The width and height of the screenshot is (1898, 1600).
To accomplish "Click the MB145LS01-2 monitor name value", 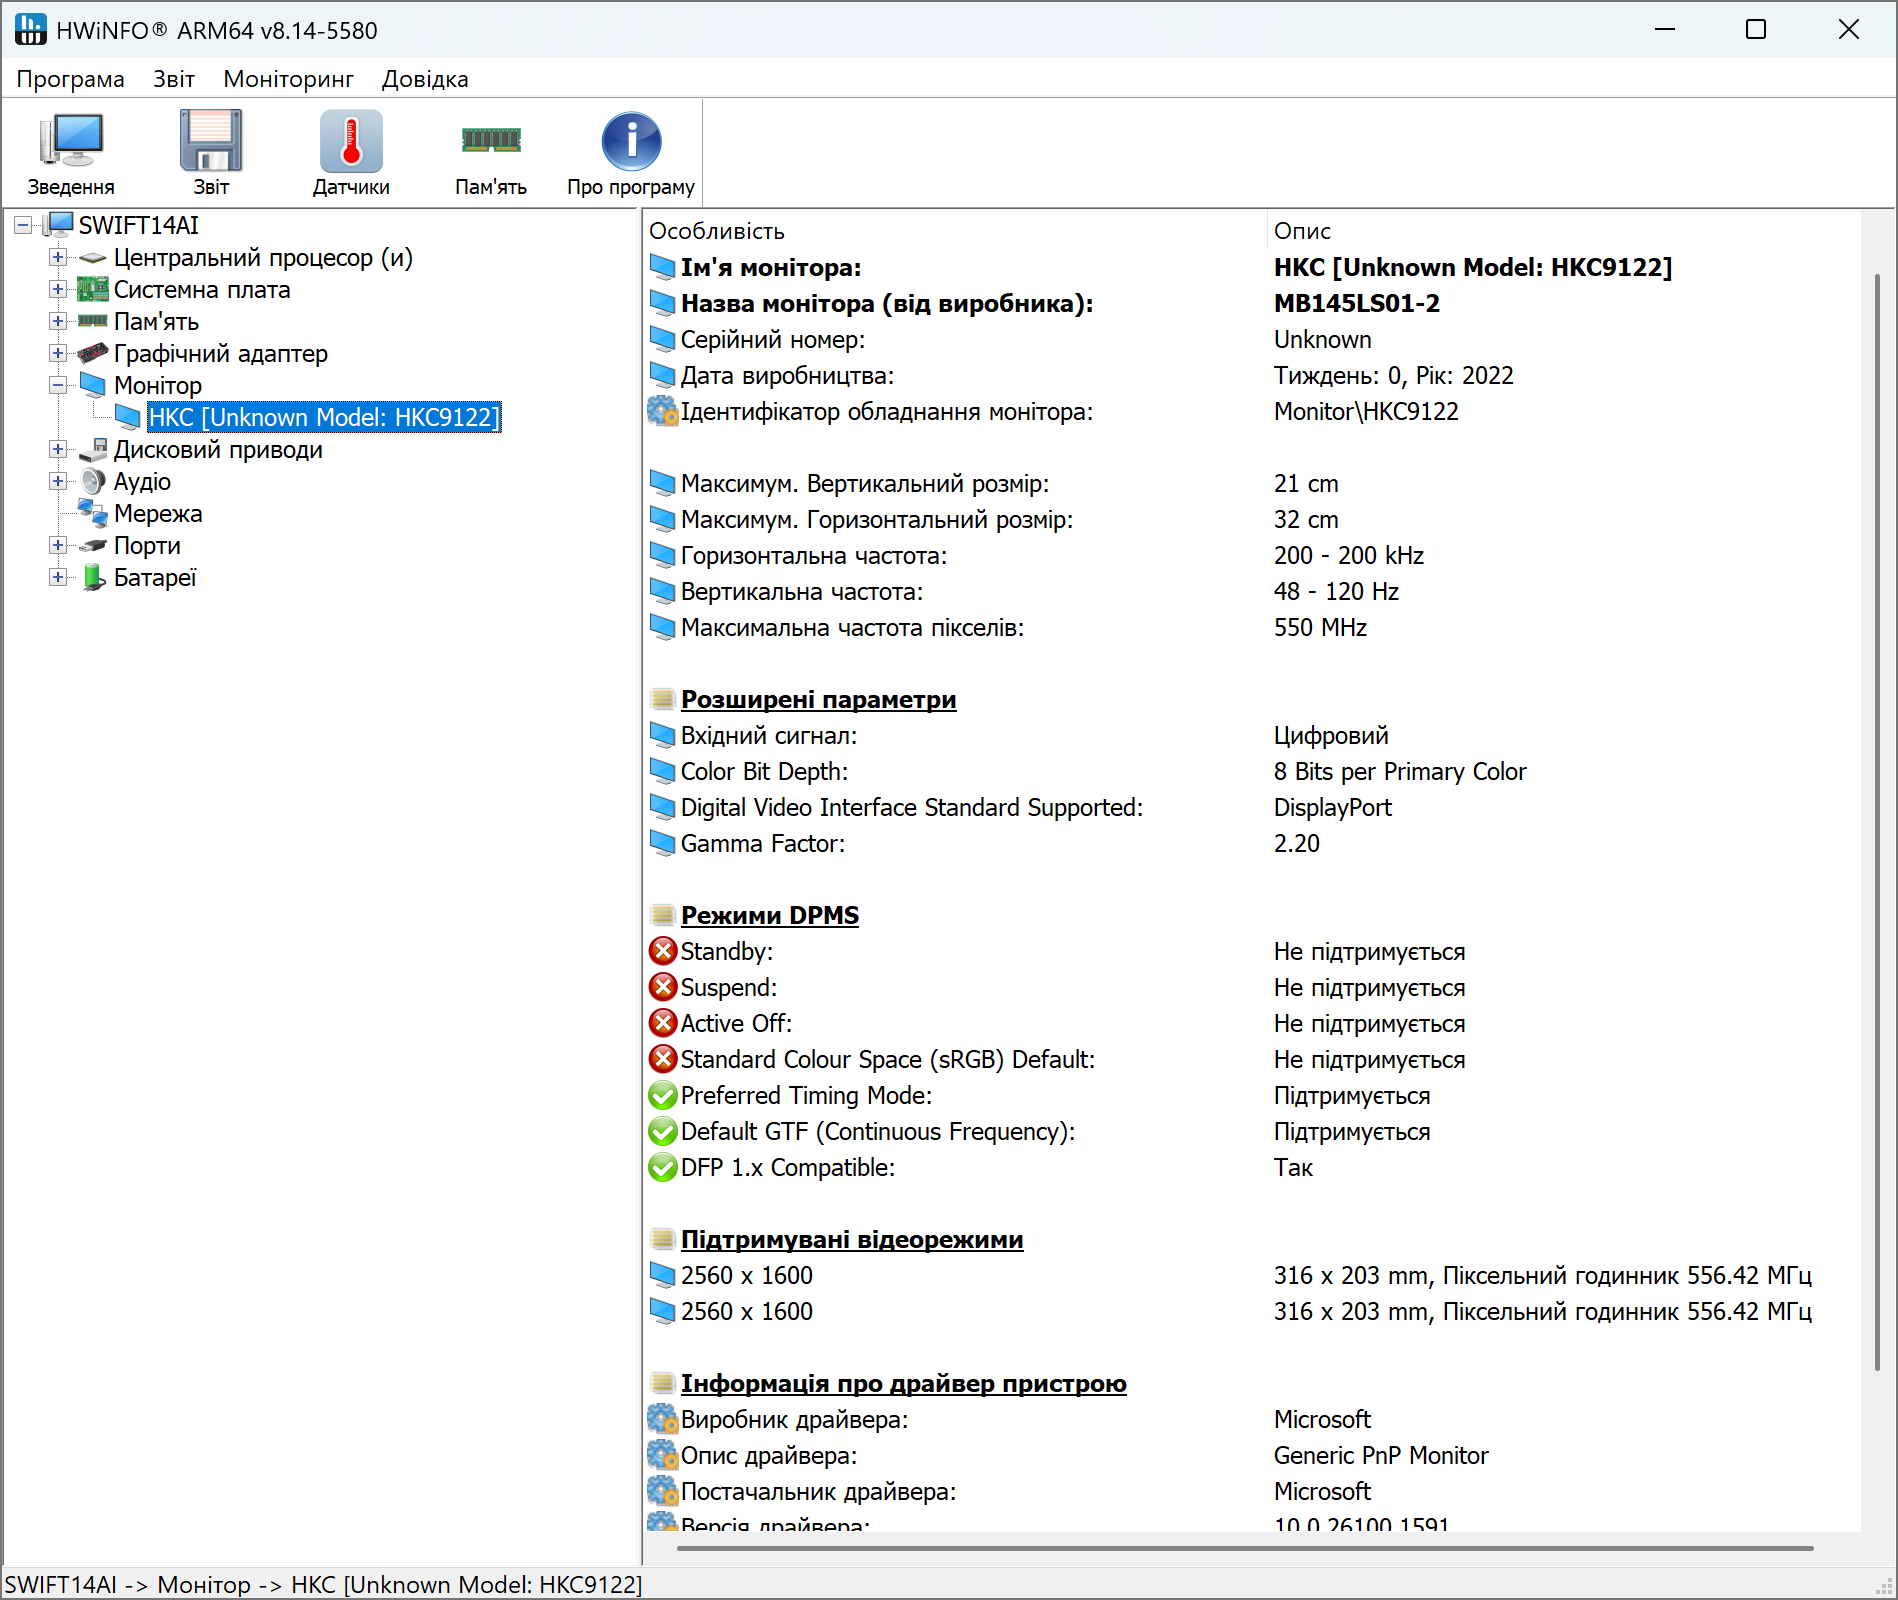I will pyautogui.click(x=1356, y=304).
